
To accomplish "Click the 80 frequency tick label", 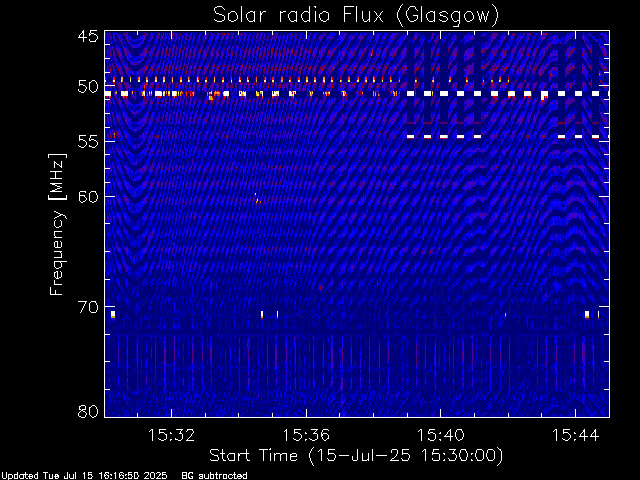I will 88,411.
